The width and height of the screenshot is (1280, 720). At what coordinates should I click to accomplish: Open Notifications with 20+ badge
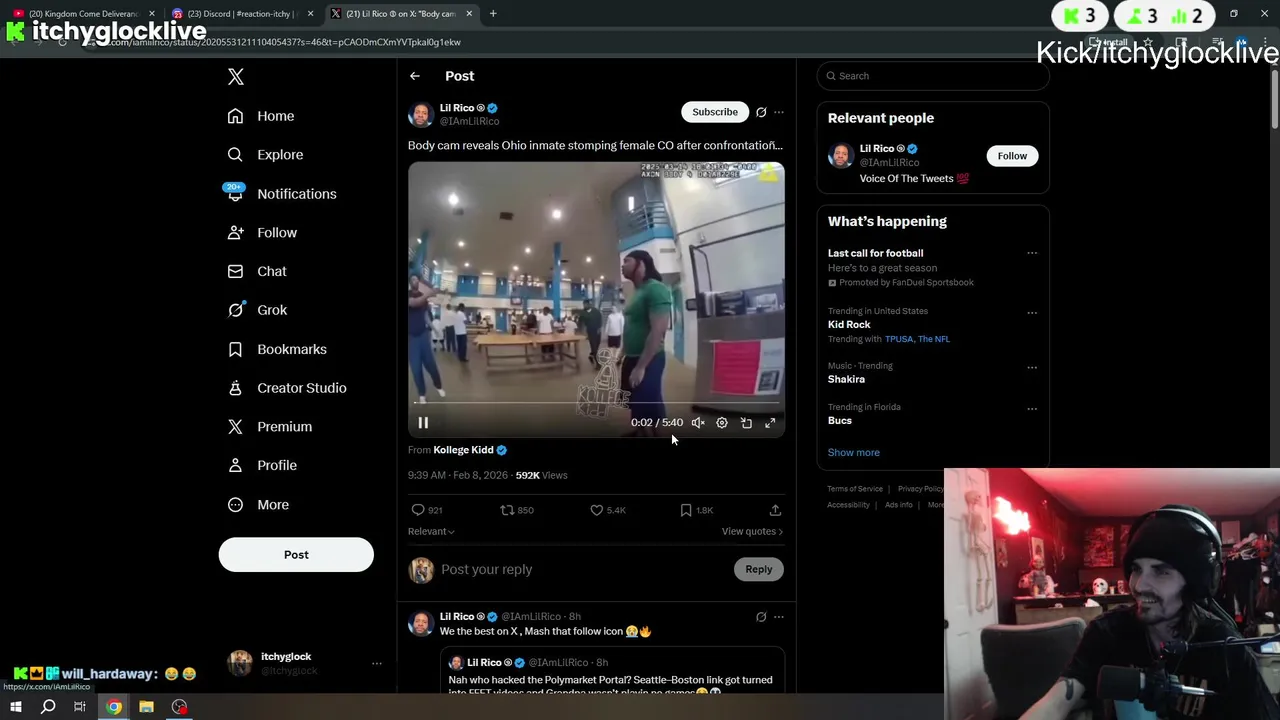pyautogui.click(x=281, y=194)
